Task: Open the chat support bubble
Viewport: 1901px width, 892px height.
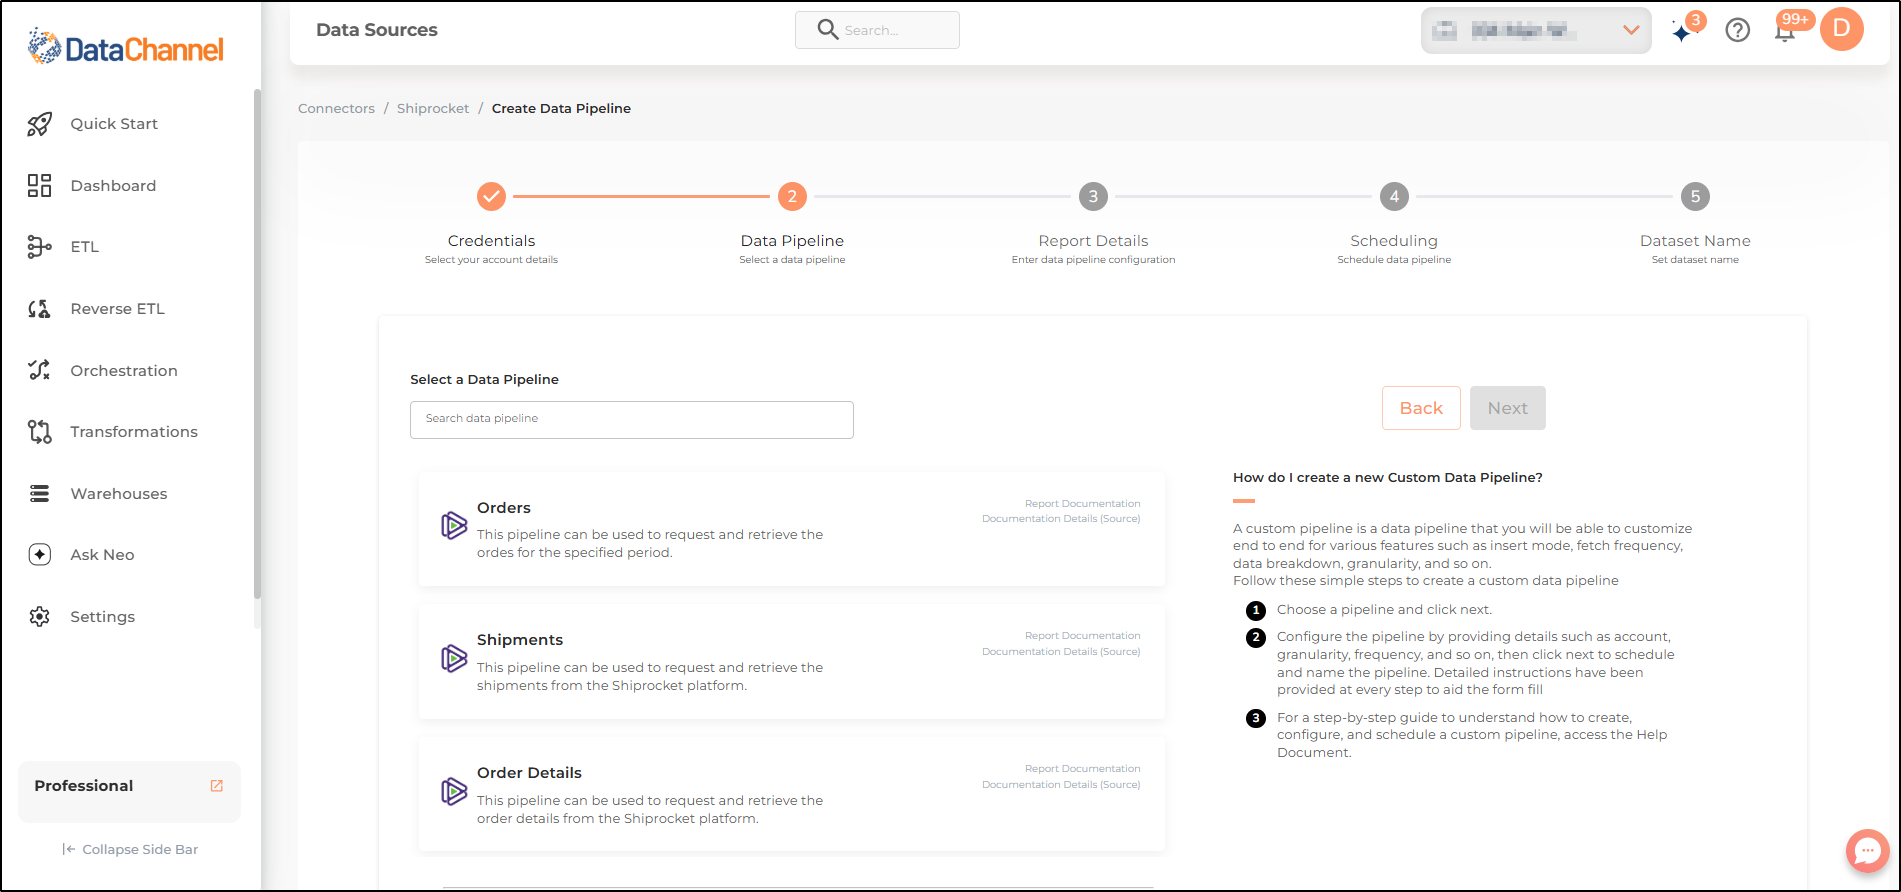Action: click(1867, 851)
